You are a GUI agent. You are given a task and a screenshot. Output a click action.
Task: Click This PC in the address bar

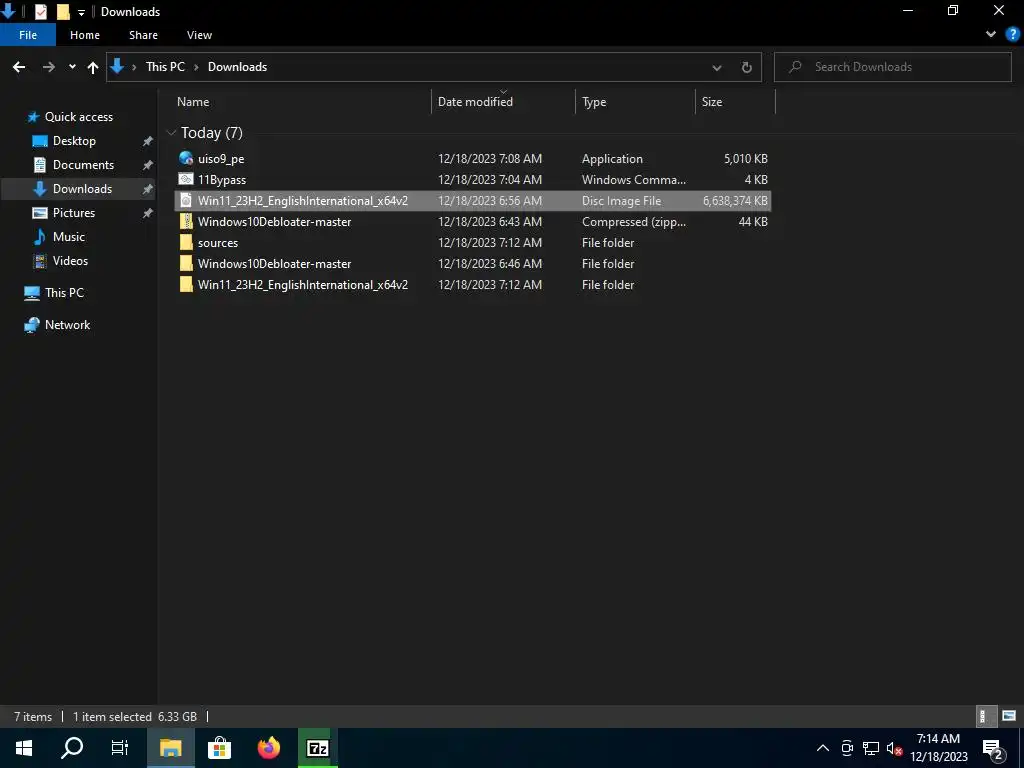point(165,67)
